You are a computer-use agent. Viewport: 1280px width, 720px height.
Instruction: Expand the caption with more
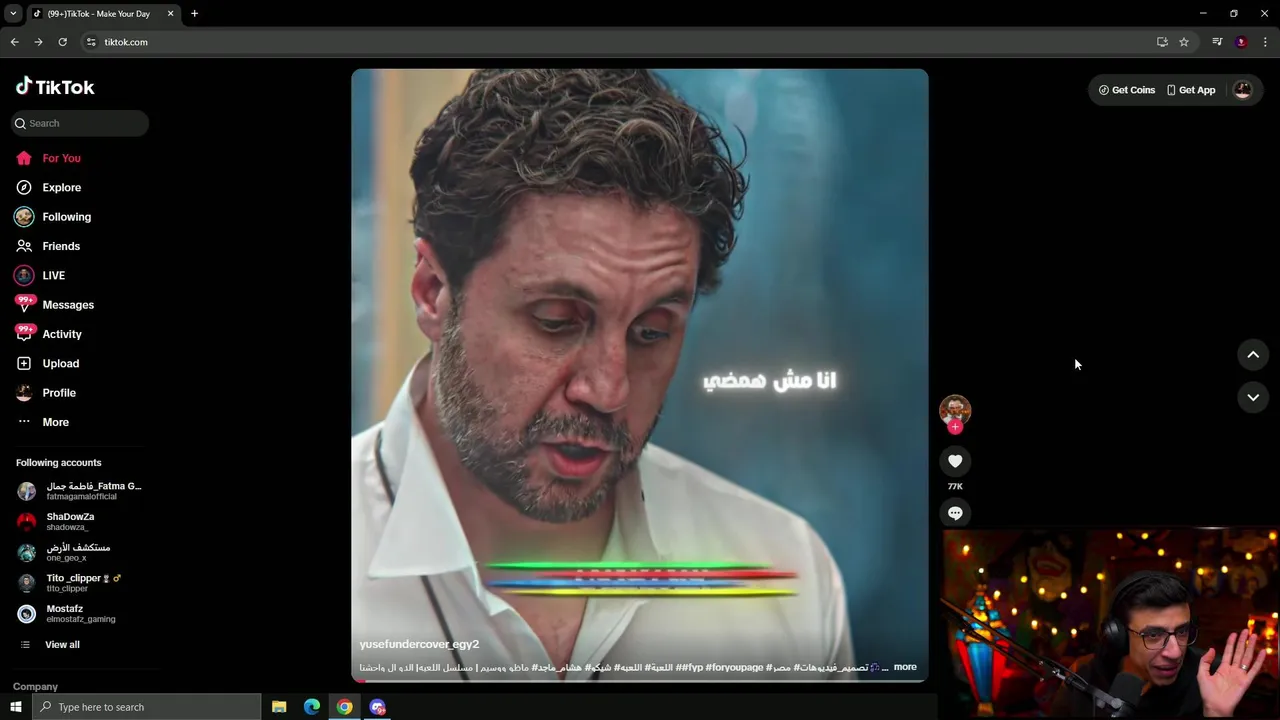[x=905, y=667]
